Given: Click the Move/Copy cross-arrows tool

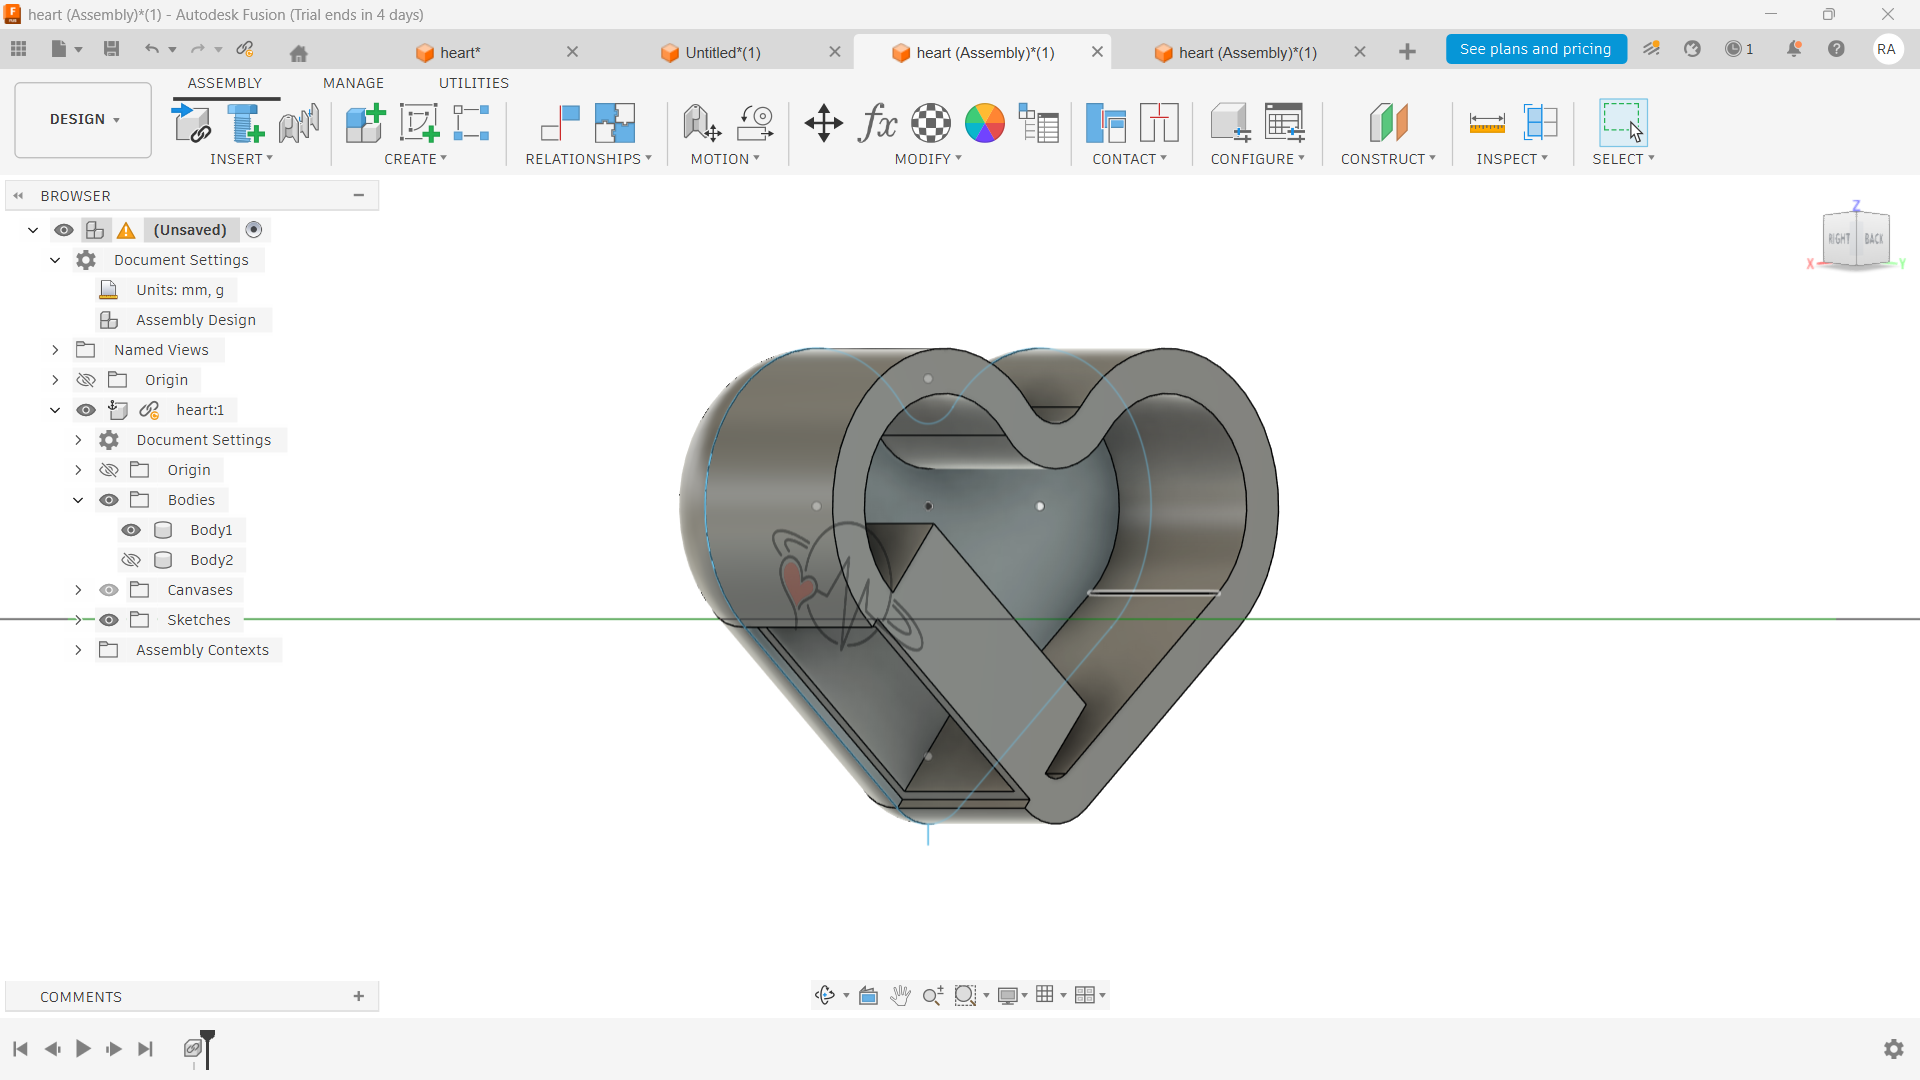Looking at the screenshot, I should coord(823,124).
